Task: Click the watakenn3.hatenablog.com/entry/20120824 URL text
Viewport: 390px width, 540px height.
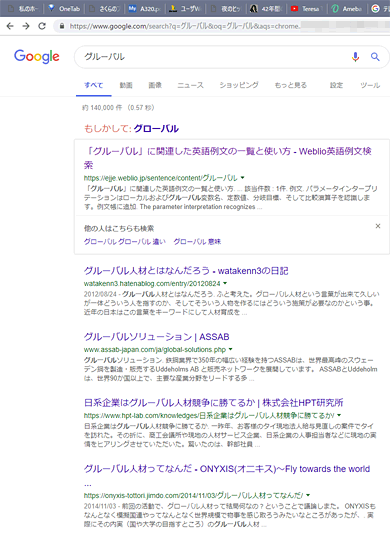Action: click(x=152, y=283)
